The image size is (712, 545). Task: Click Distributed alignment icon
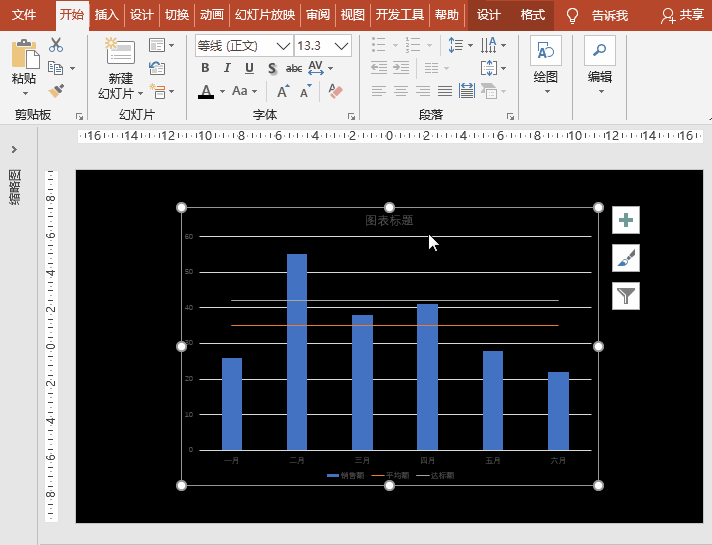467,91
